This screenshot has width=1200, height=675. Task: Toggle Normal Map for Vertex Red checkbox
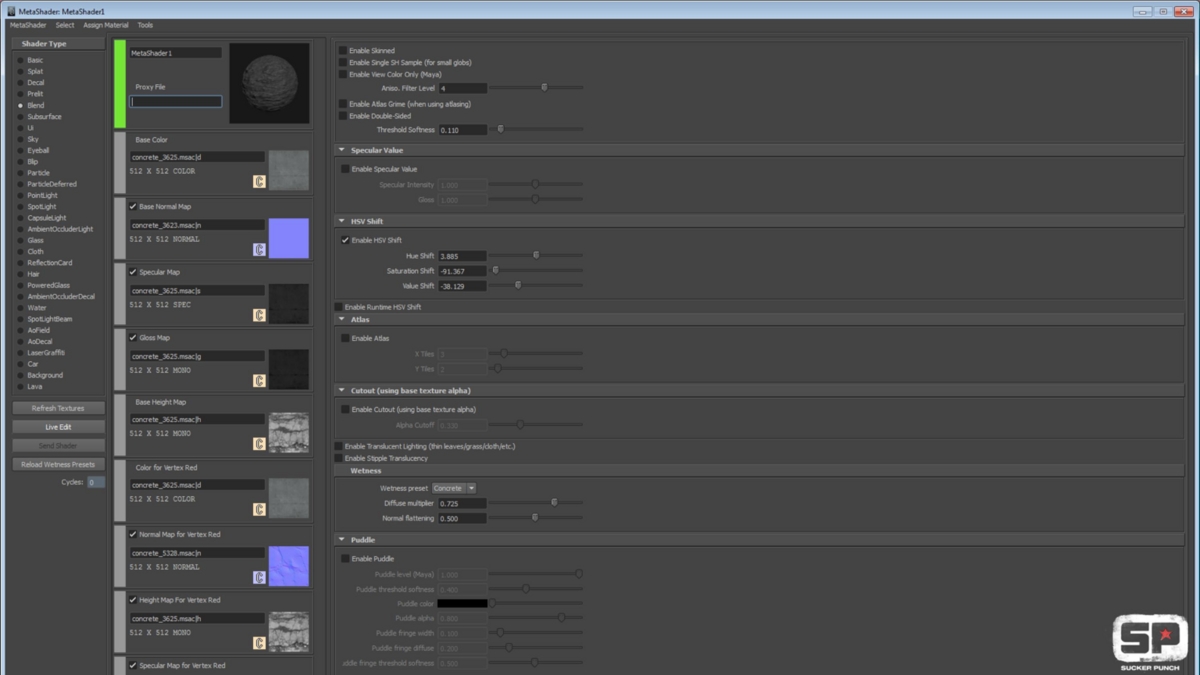point(133,535)
